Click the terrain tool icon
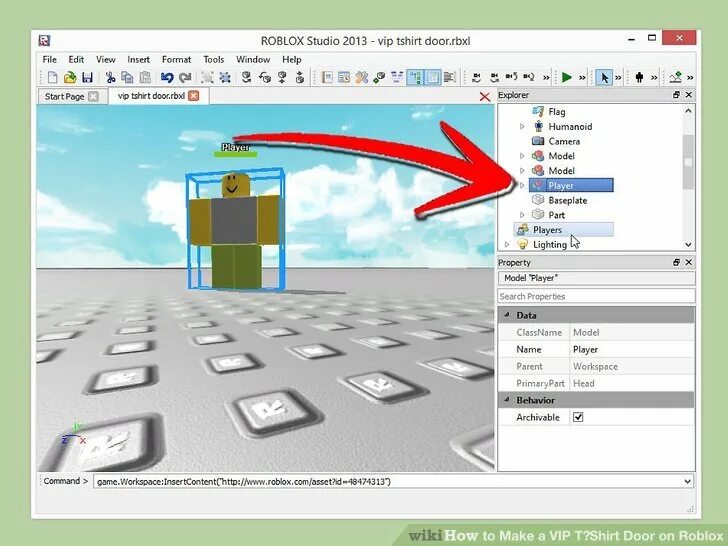 coord(676,77)
